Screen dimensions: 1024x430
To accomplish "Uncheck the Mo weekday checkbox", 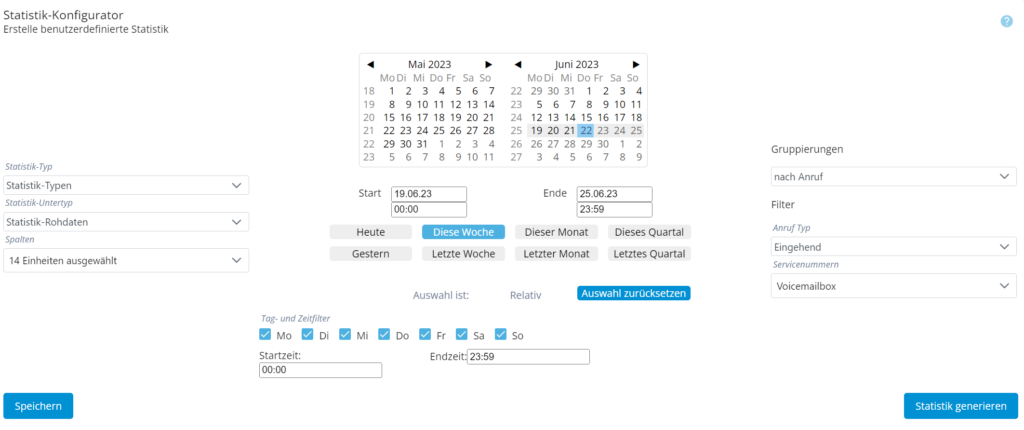I will [x=265, y=335].
